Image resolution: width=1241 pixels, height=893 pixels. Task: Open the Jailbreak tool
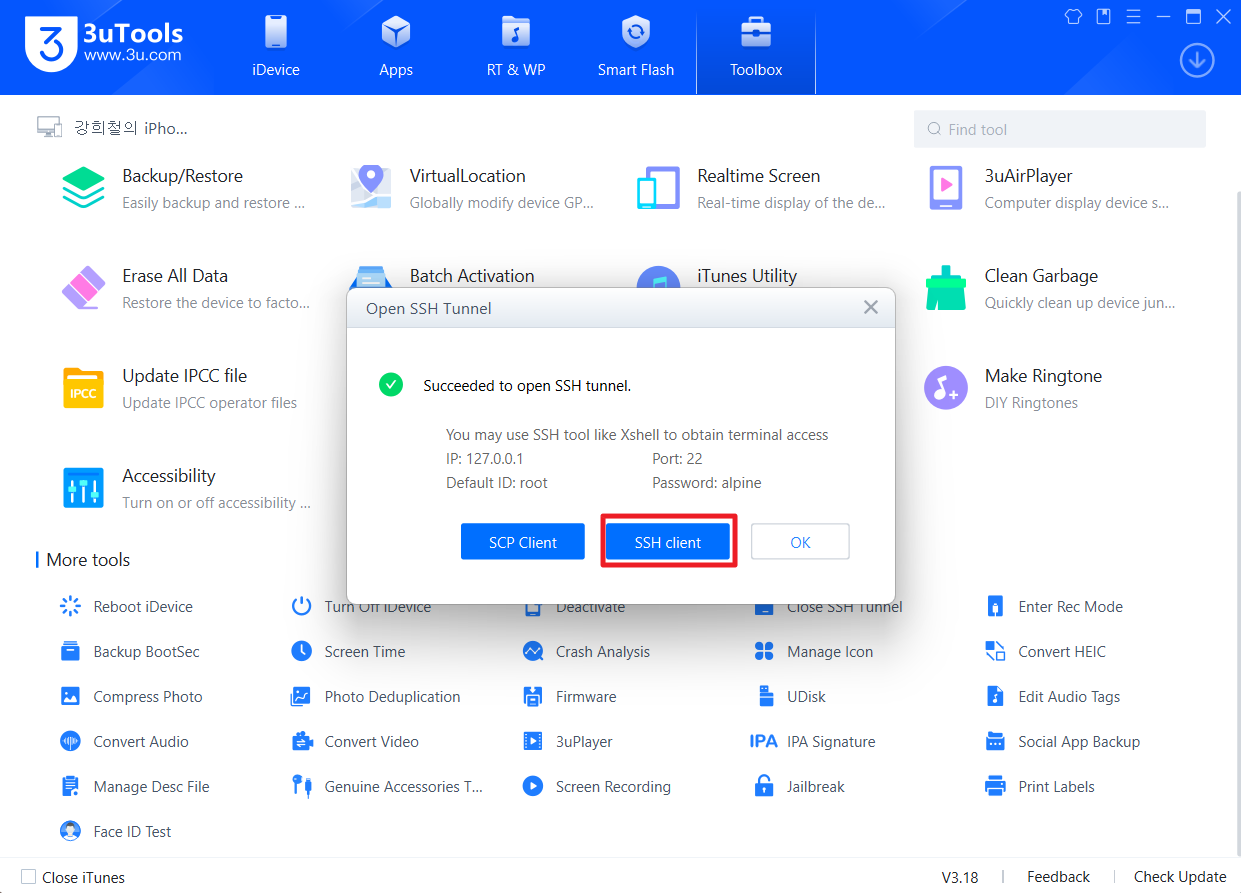pyautogui.click(x=800, y=786)
